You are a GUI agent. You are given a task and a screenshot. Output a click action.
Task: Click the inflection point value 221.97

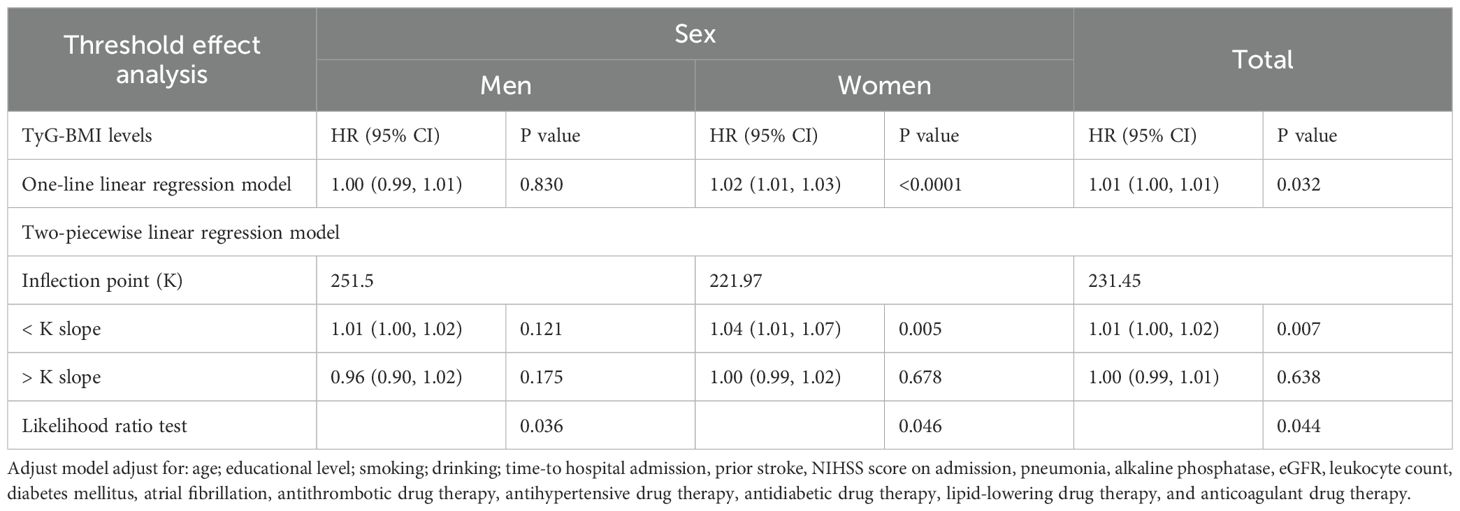(x=733, y=280)
